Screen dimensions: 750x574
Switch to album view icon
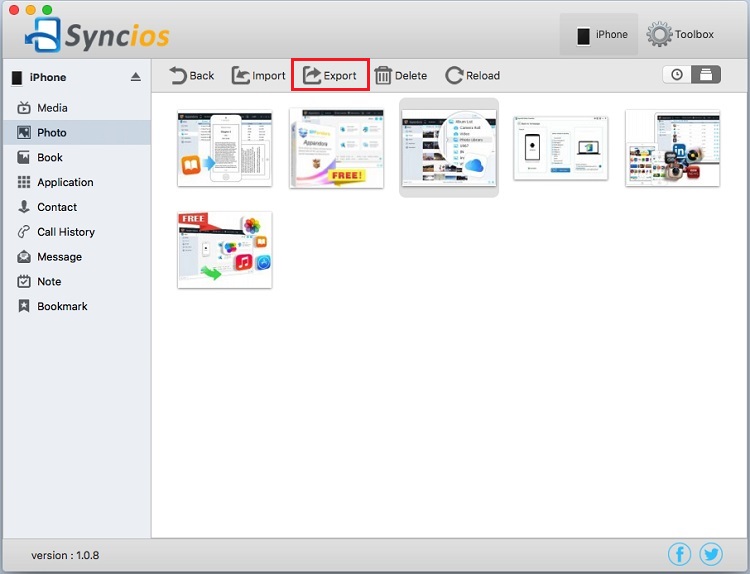(x=706, y=75)
